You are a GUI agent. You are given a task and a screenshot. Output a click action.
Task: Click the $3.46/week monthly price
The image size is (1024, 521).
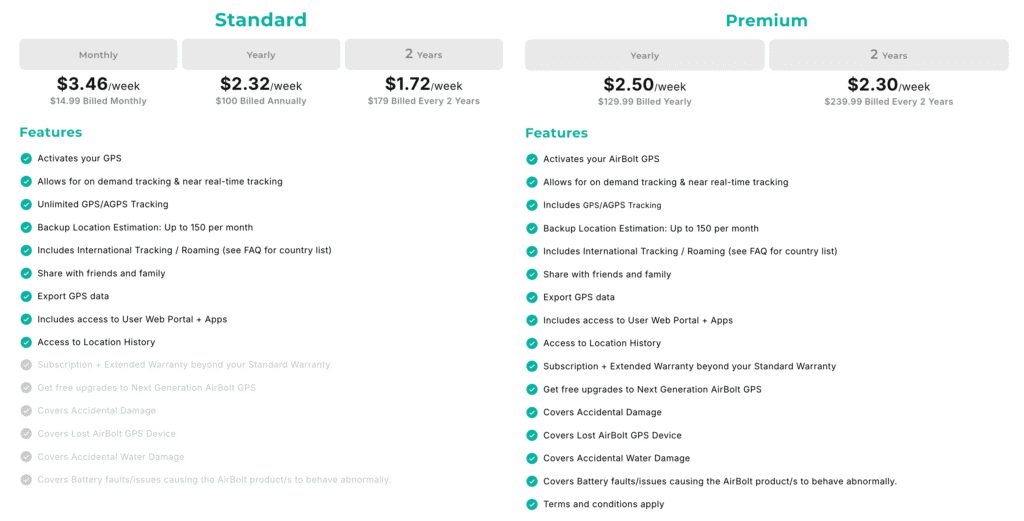click(x=98, y=84)
